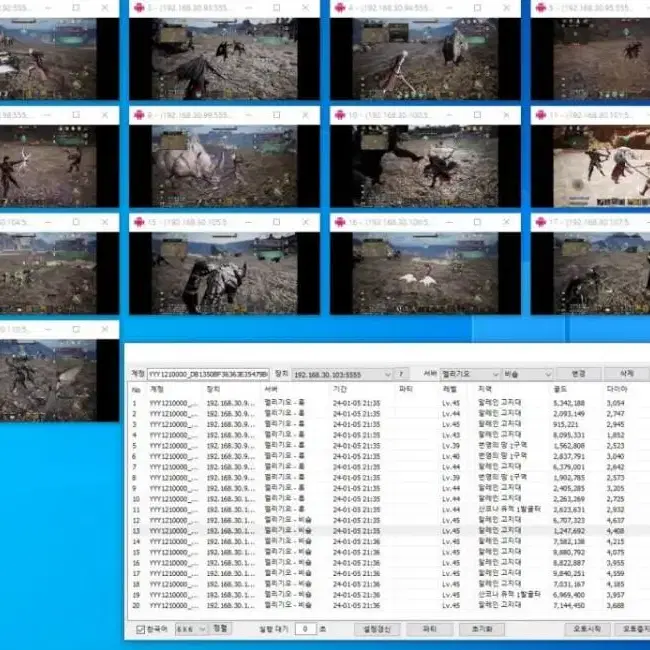Sort by the 지역 column header
650x650 pixels.
point(485,389)
